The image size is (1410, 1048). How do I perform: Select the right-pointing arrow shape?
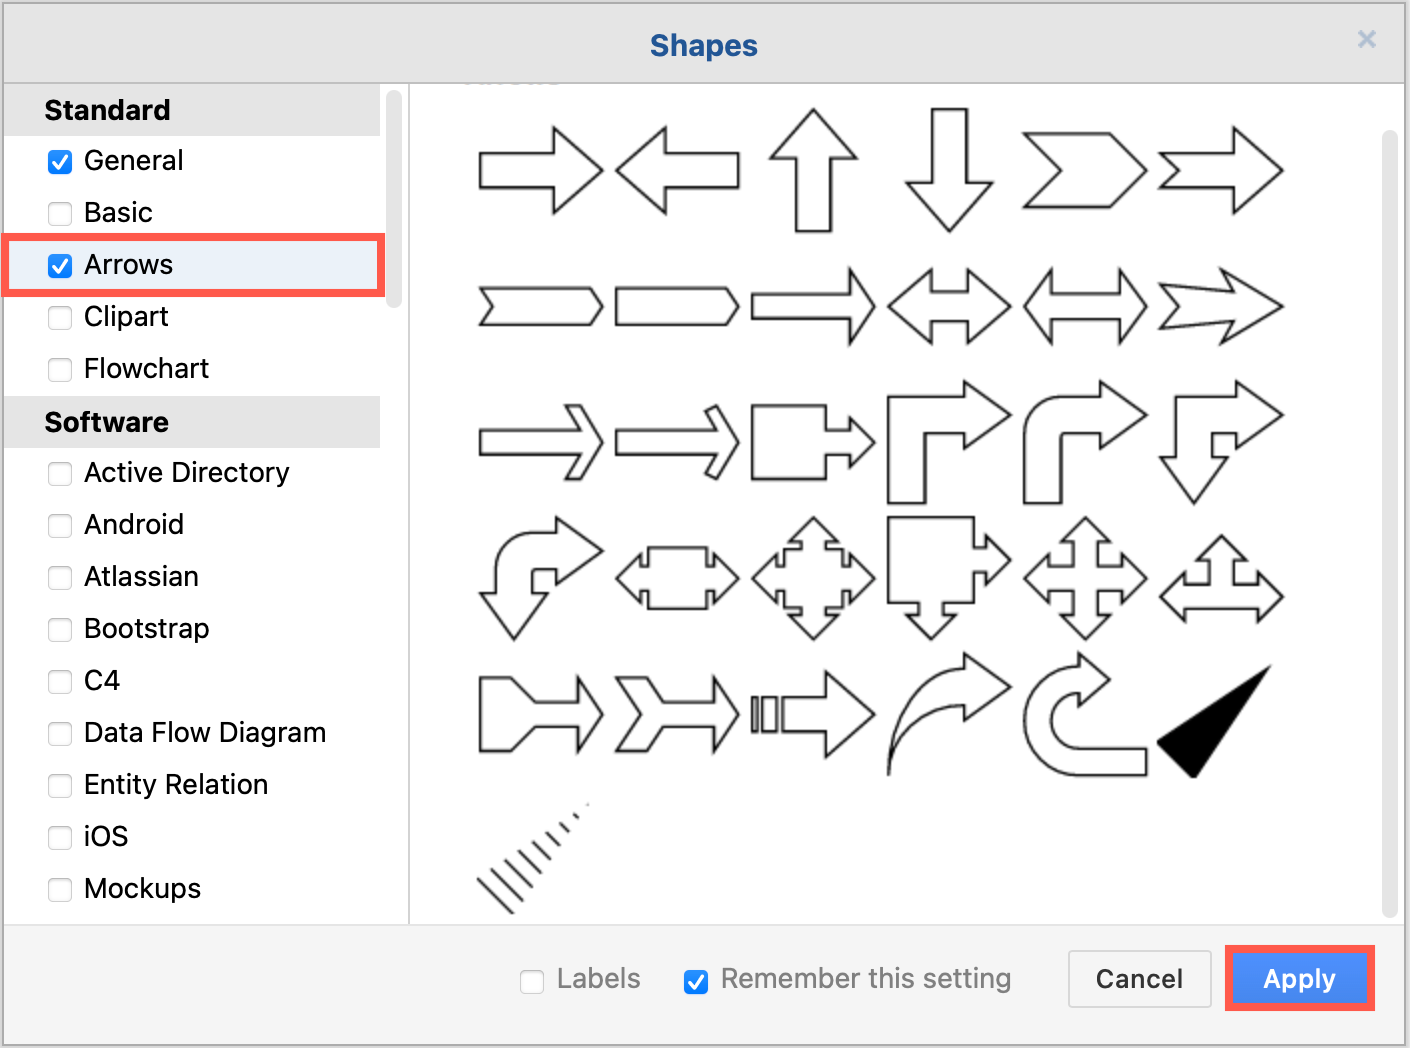pos(540,172)
